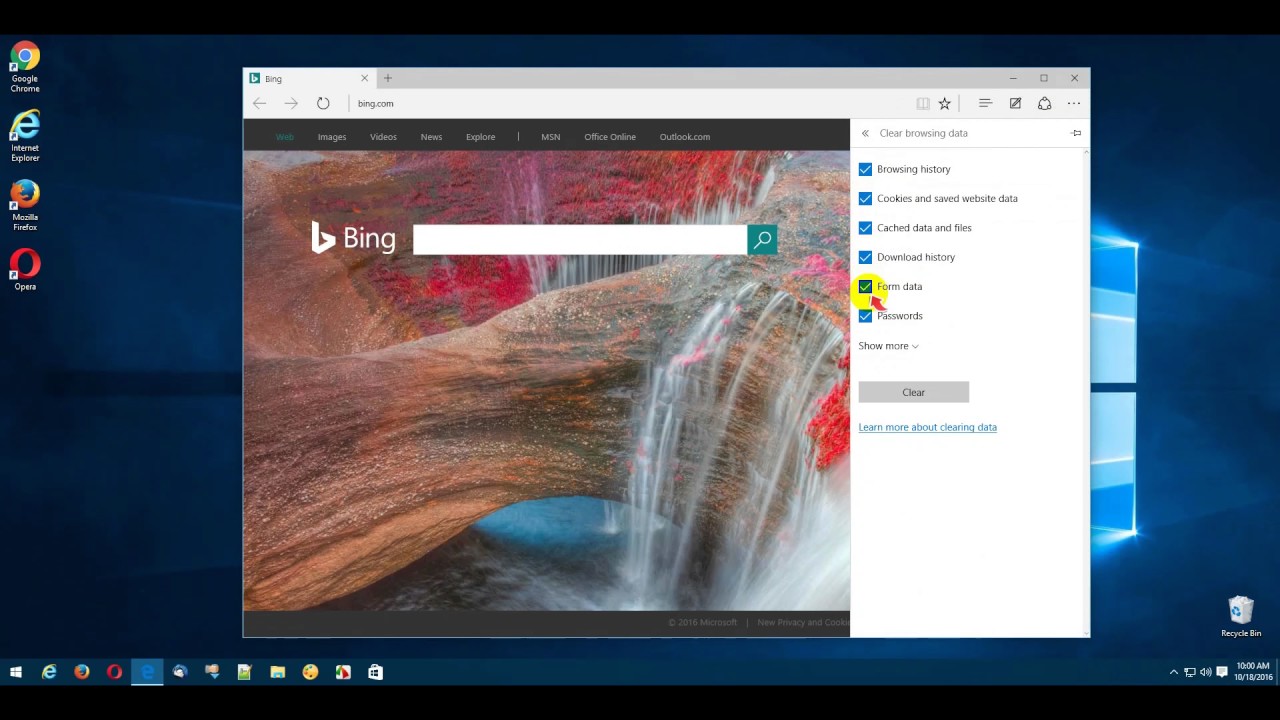Uncheck Cached data and files

tap(865, 228)
